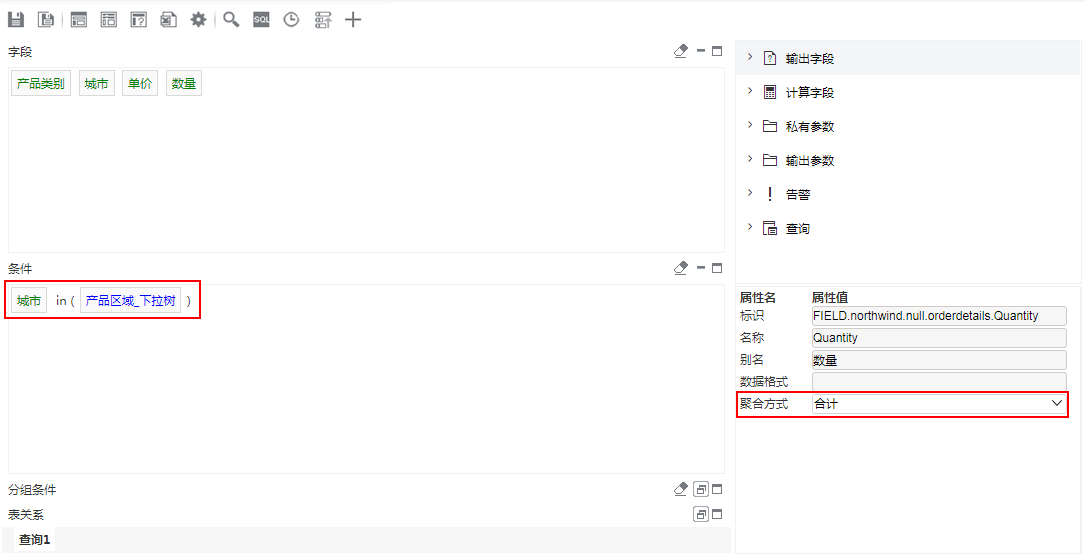Click the 城市 chip in 条件 panel
This screenshot has width=1085, height=557.
29,301
